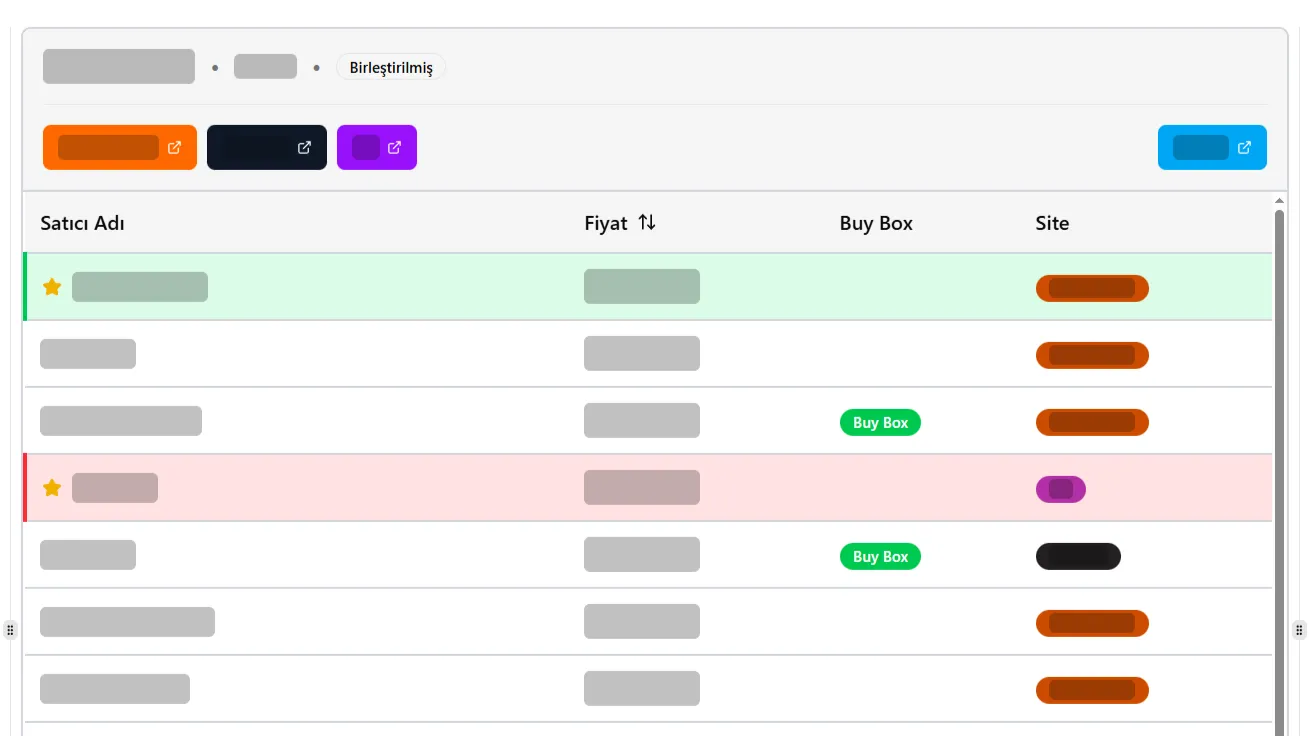Click the drag handle on the right panel edge
The width and height of the screenshot is (1309, 736).
(1299, 630)
